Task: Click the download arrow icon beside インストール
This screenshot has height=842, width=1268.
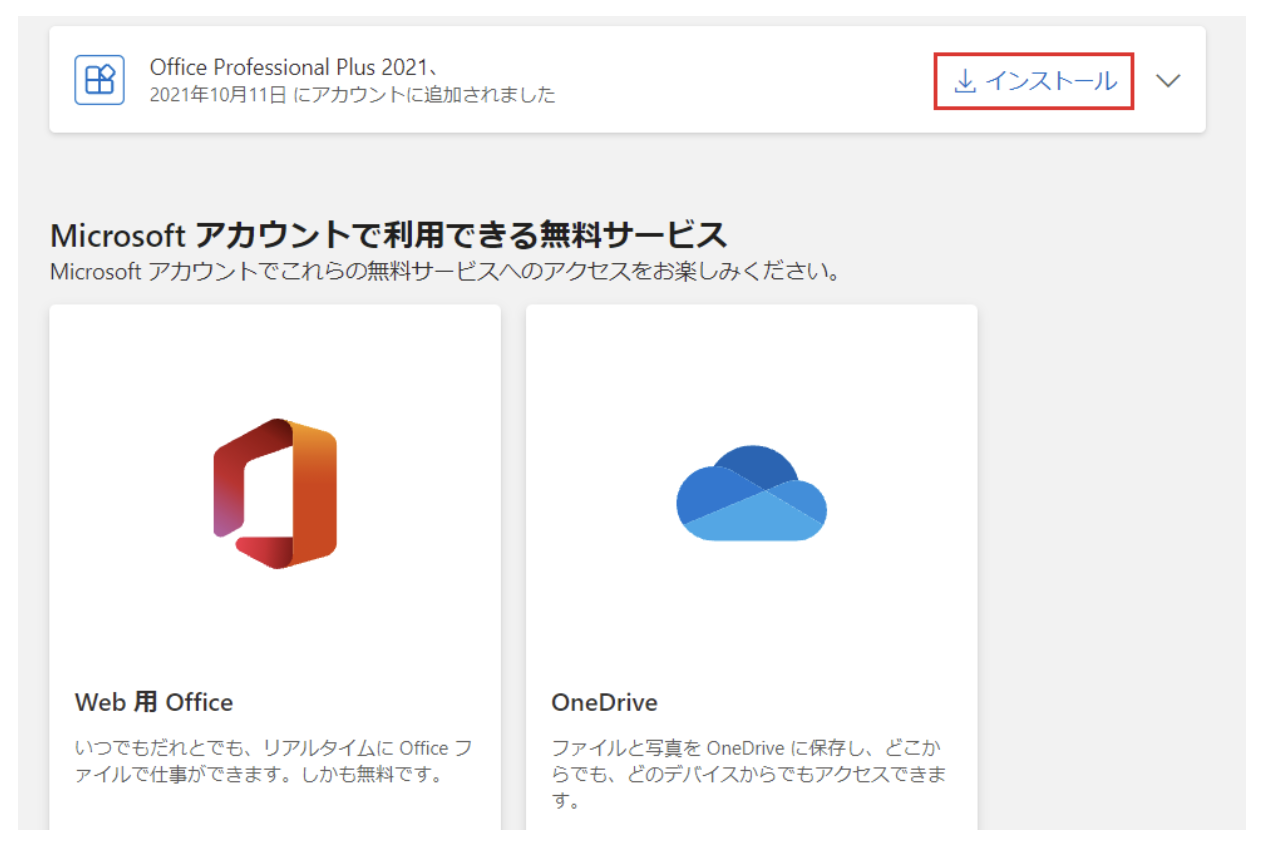Action: [964, 81]
